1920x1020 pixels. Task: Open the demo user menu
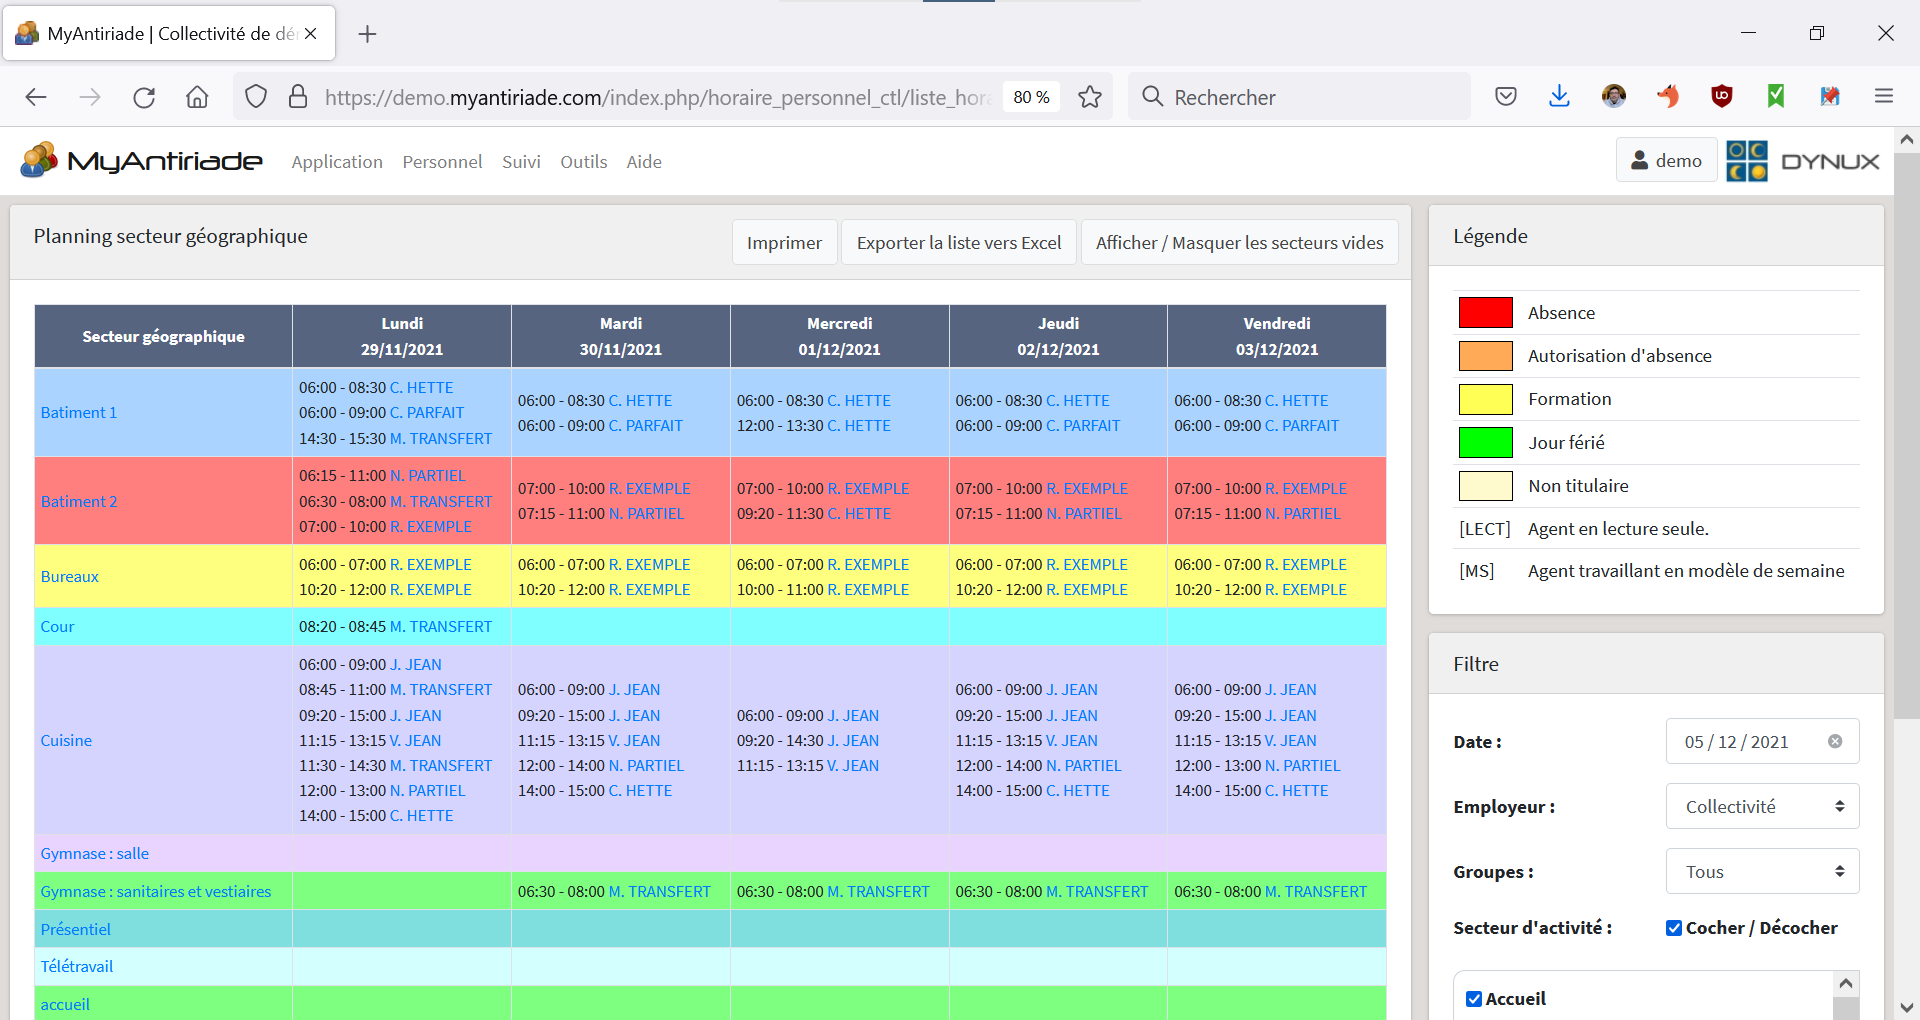pyautogui.click(x=1666, y=160)
